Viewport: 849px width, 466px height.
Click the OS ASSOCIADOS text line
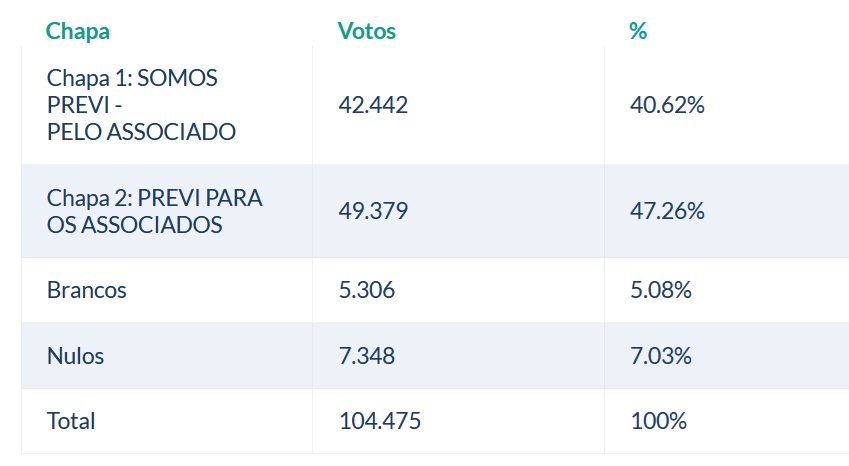pyautogui.click(x=134, y=225)
